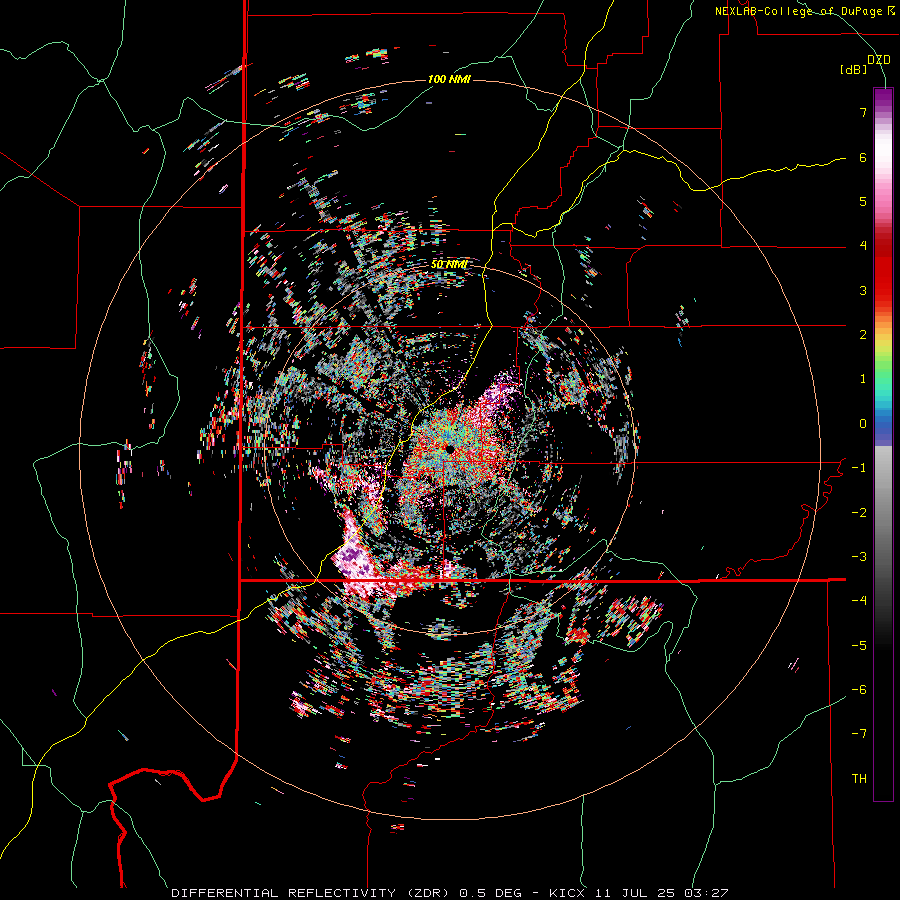
Task: Pick the purple top of the color bar
Action: pos(883,98)
